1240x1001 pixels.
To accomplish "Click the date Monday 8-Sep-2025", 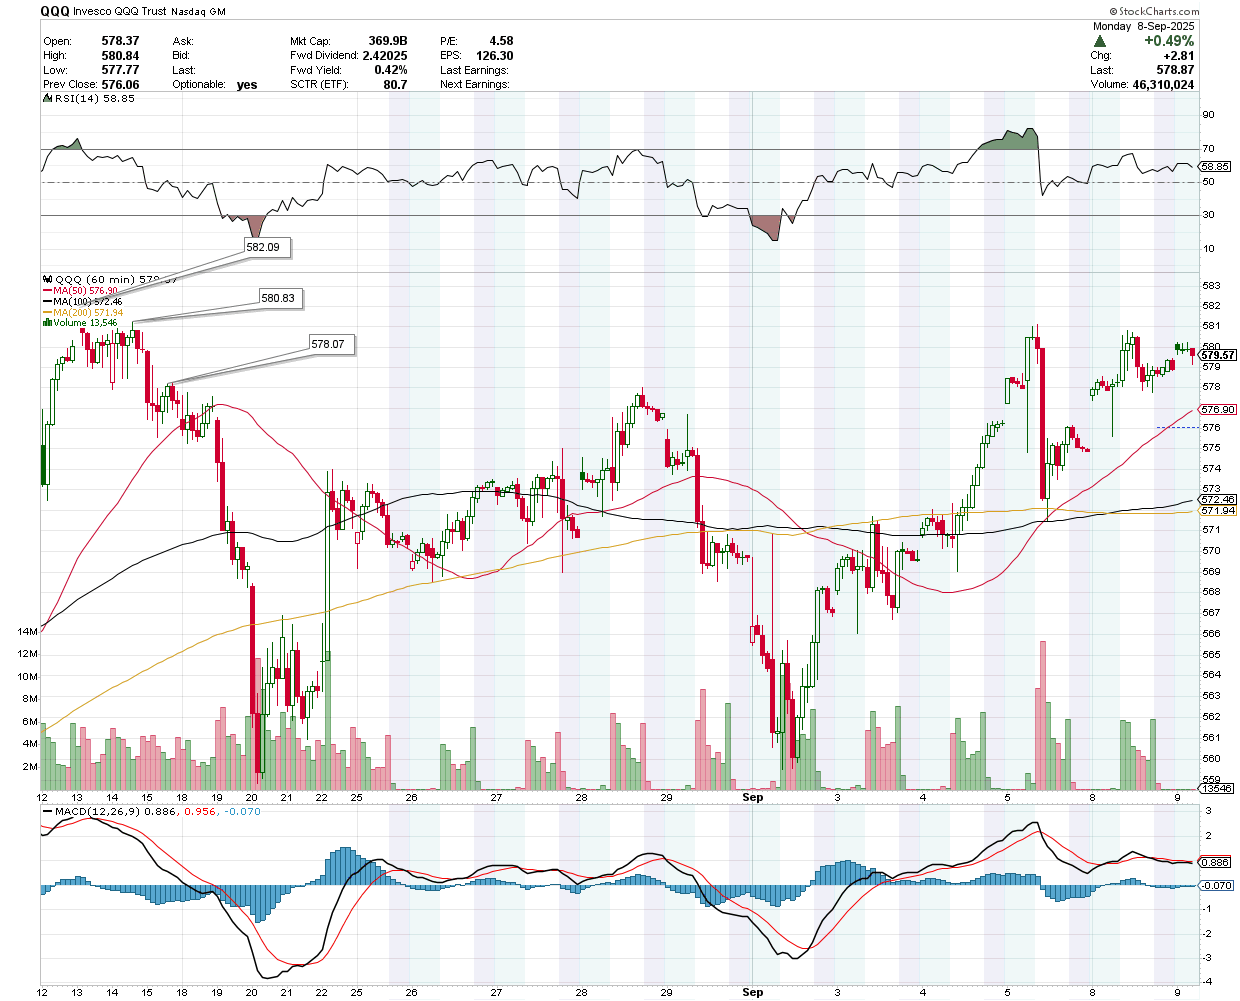I will click(x=1143, y=27).
